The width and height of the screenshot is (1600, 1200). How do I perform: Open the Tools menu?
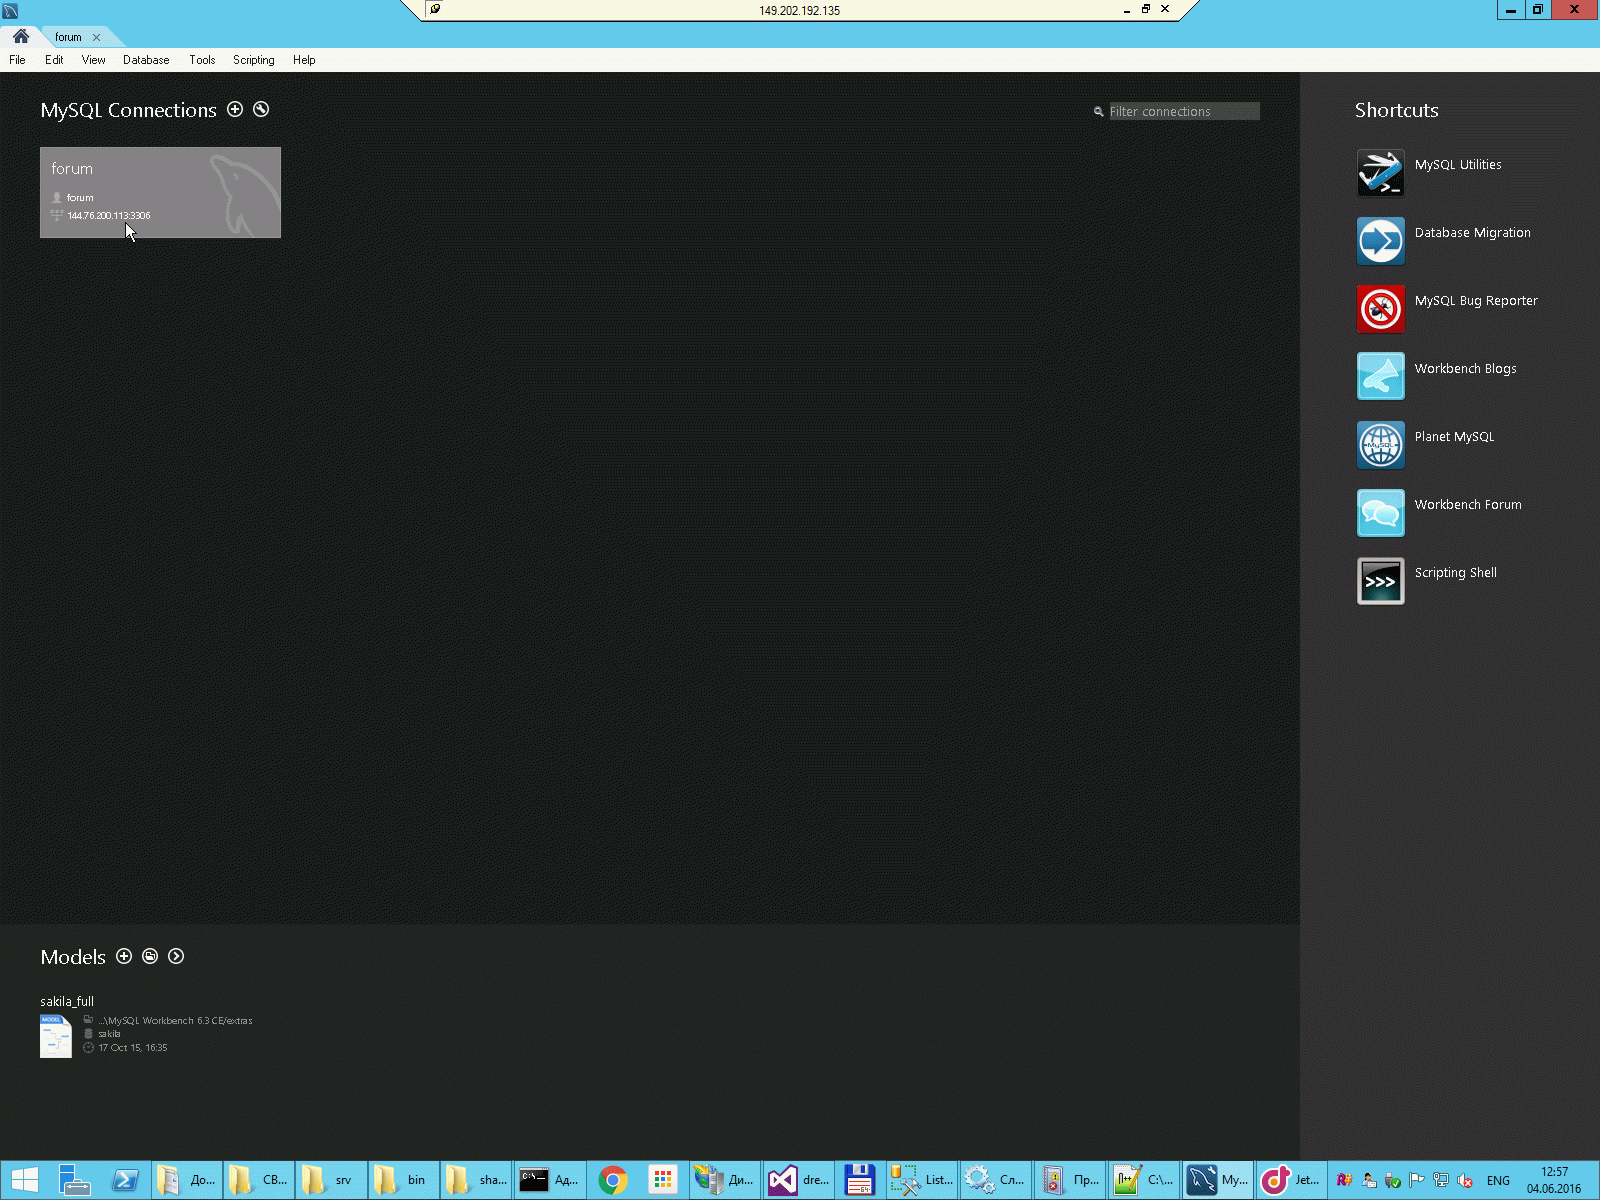(202, 60)
